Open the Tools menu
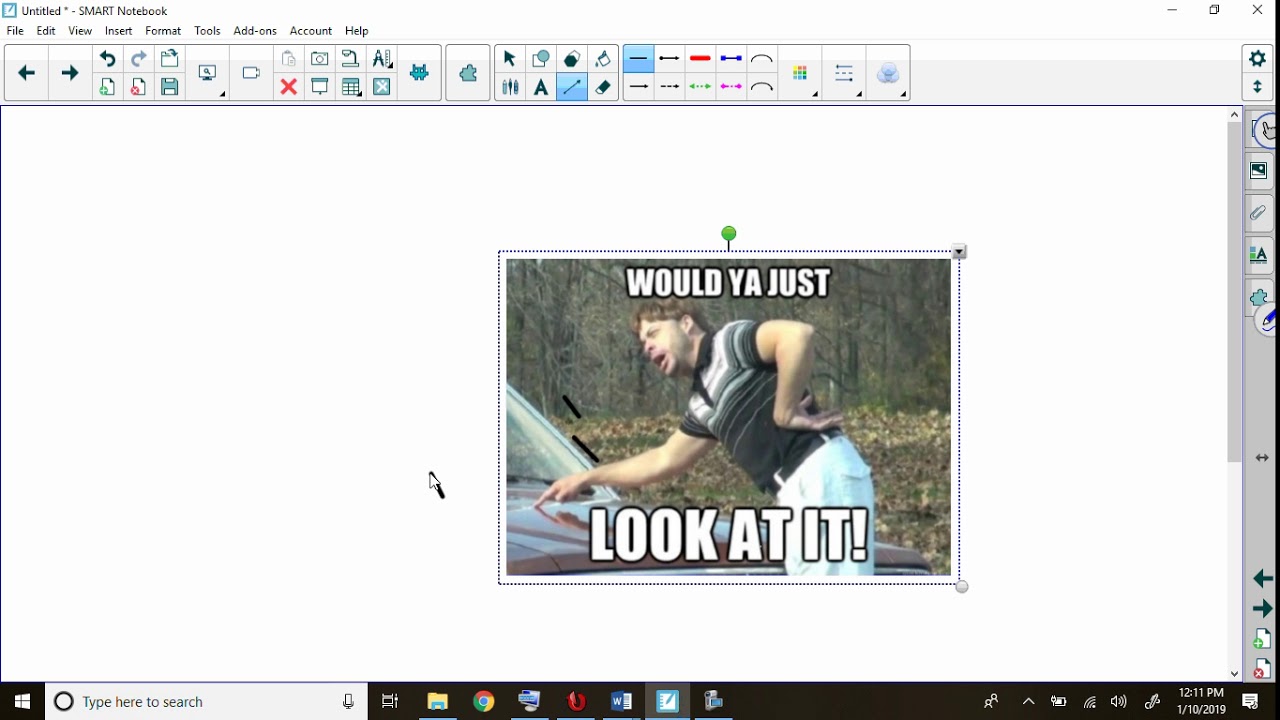The height and width of the screenshot is (720, 1280). 208,31
